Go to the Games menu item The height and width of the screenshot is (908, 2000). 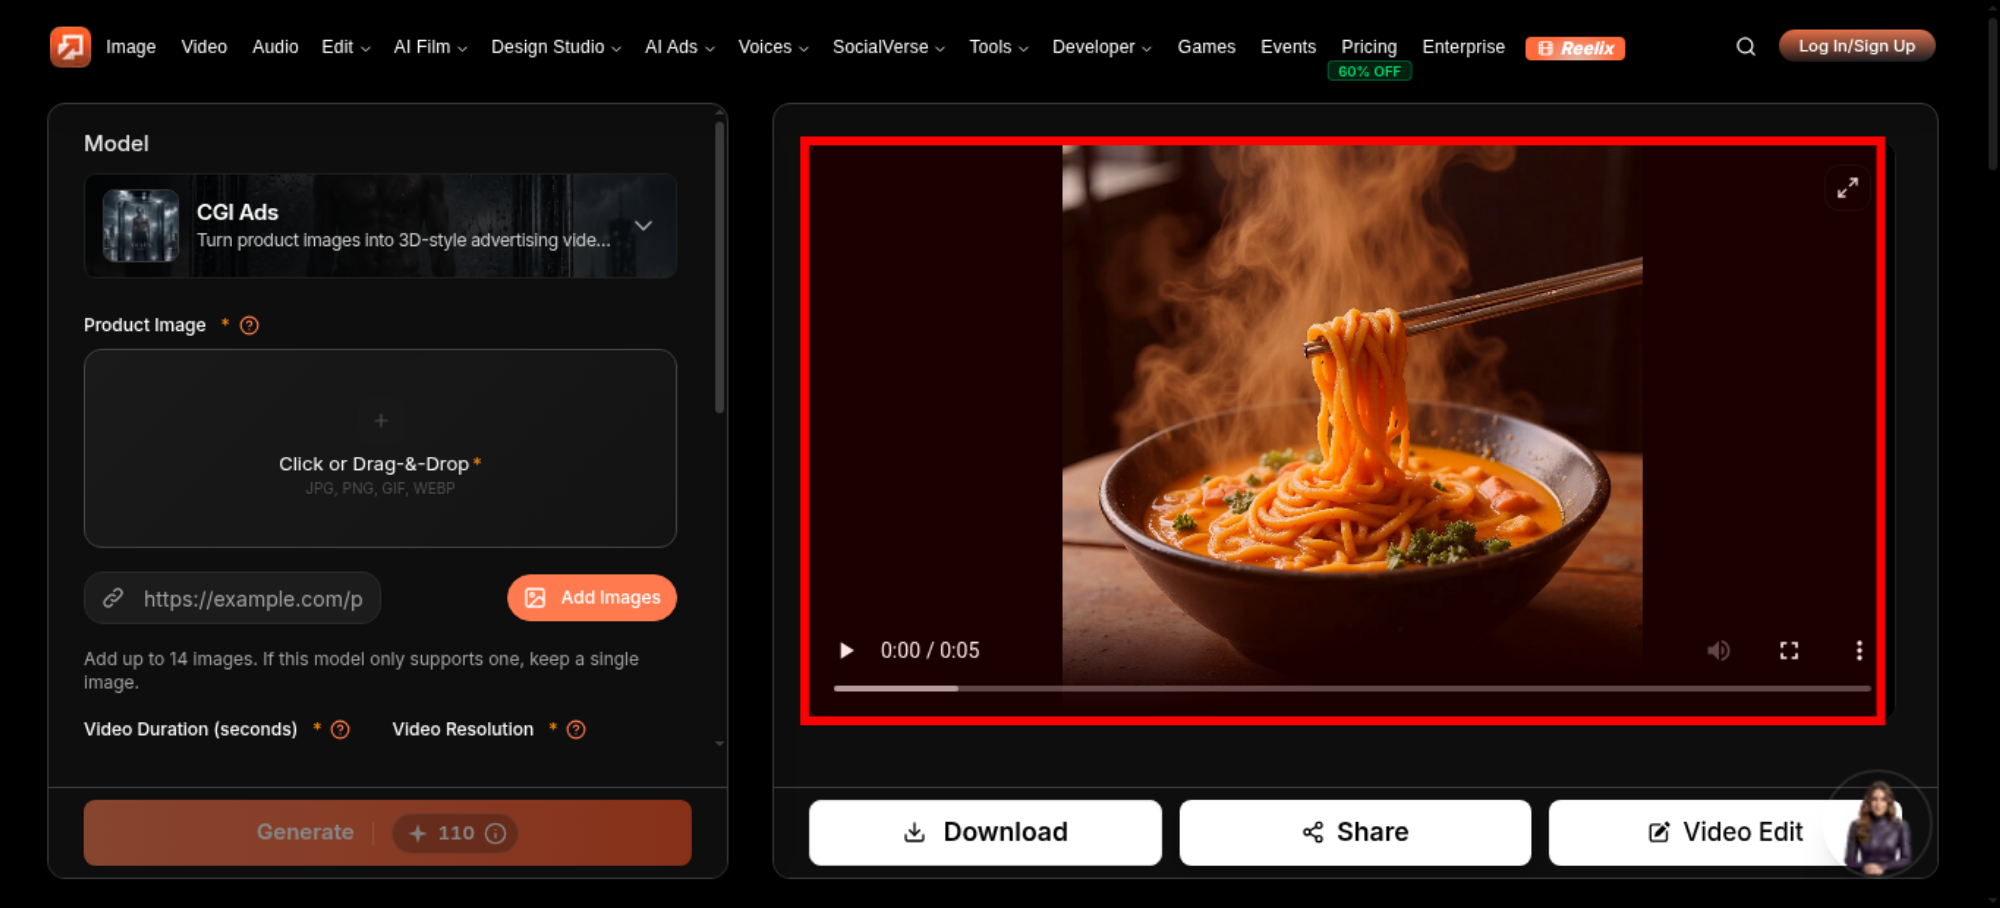coord(1206,47)
